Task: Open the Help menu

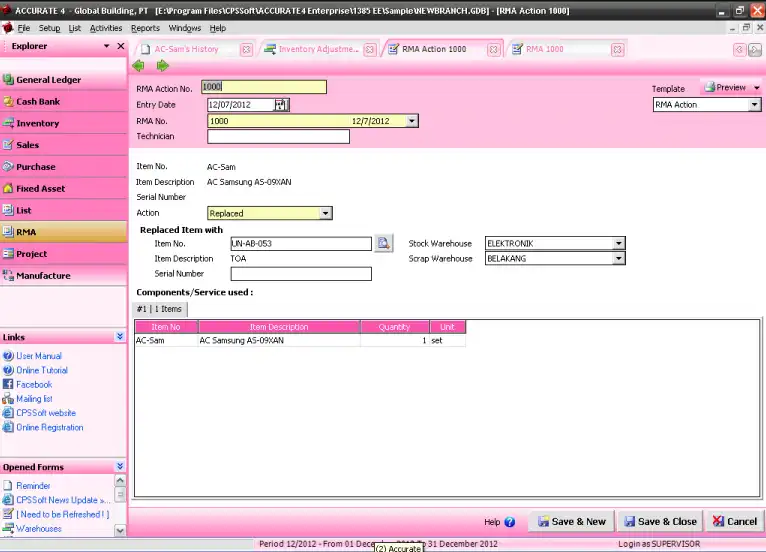Action: 218,28
